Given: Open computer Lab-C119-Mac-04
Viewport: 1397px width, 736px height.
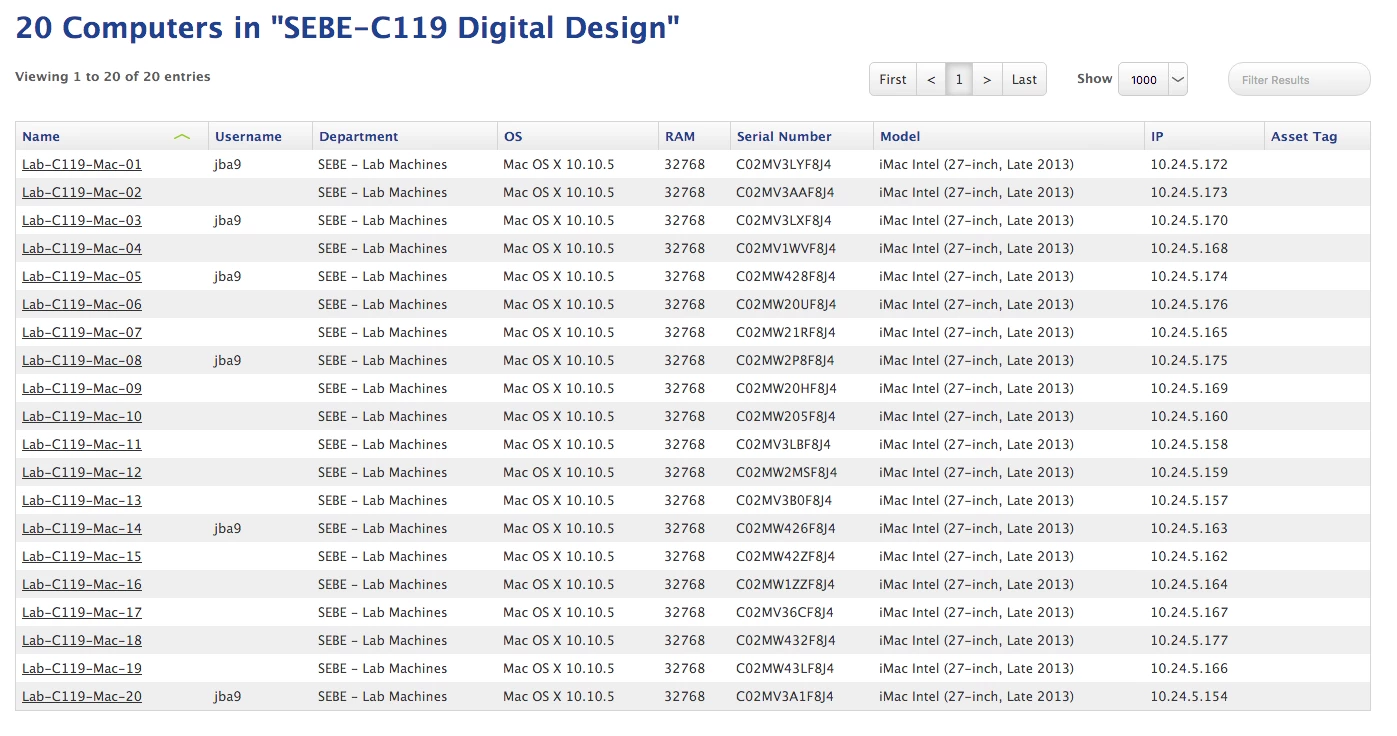Looking at the screenshot, I should tap(82, 249).
